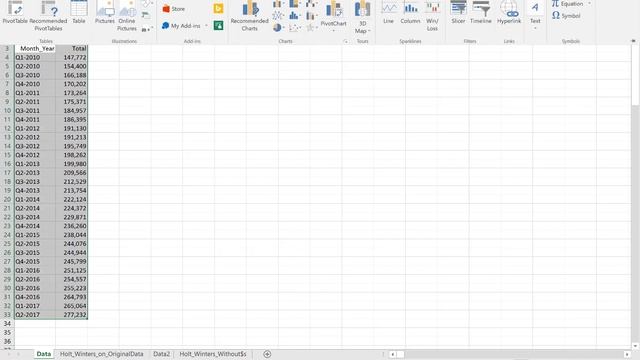Insert a Win/Loss sparkline
Viewport: 640px width, 360px height.
(432, 16)
